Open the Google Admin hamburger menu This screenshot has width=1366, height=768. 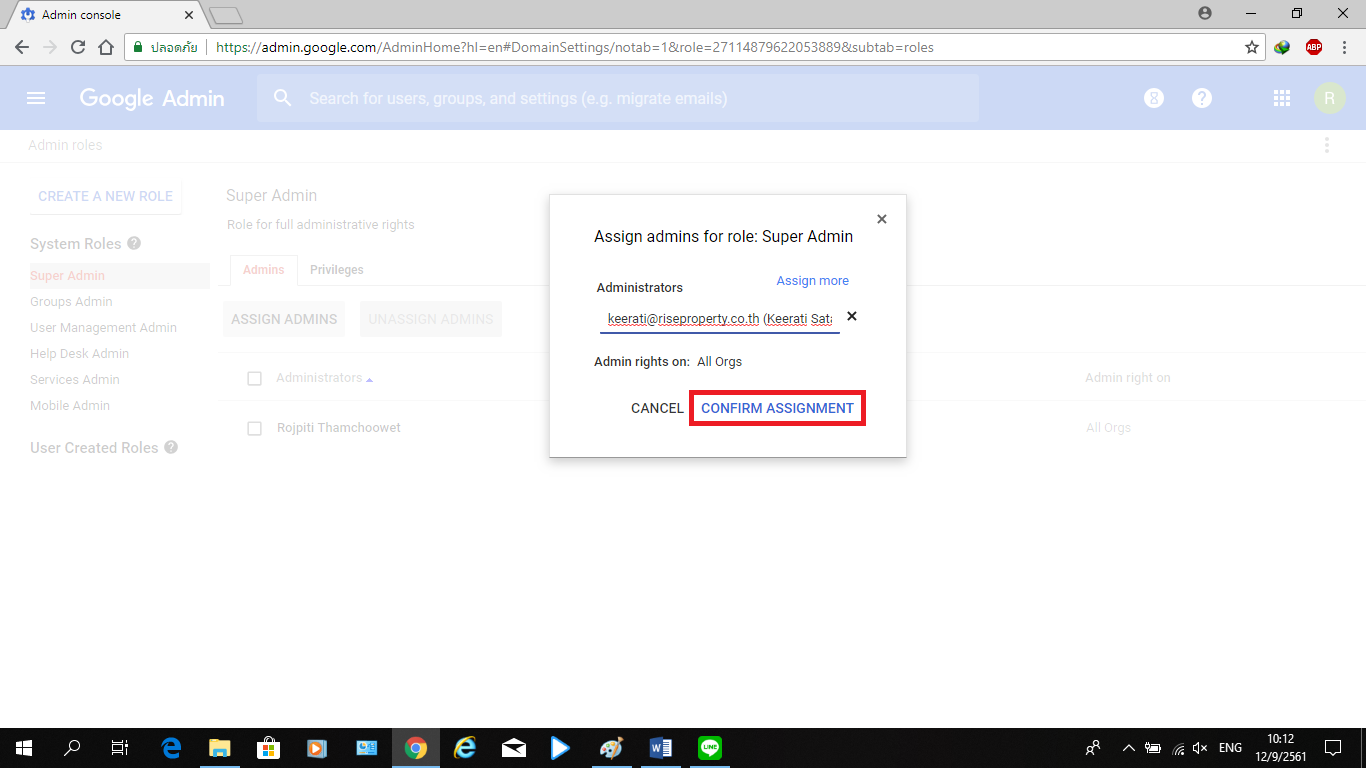point(36,98)
